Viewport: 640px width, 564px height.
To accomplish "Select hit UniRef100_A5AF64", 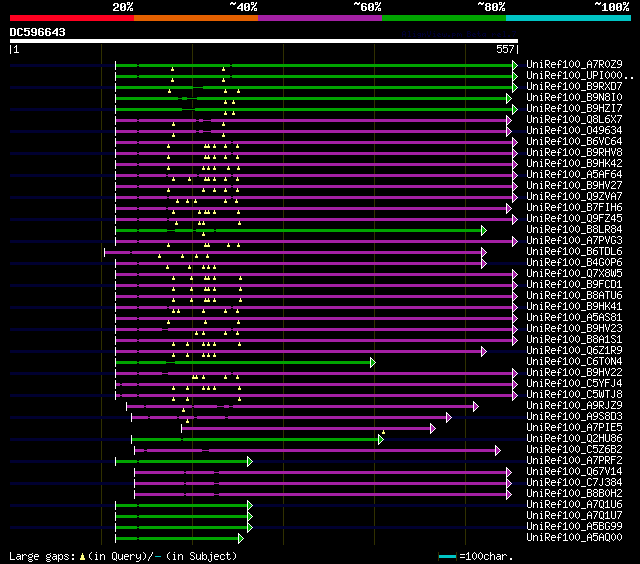I will [x=574, y=175].
